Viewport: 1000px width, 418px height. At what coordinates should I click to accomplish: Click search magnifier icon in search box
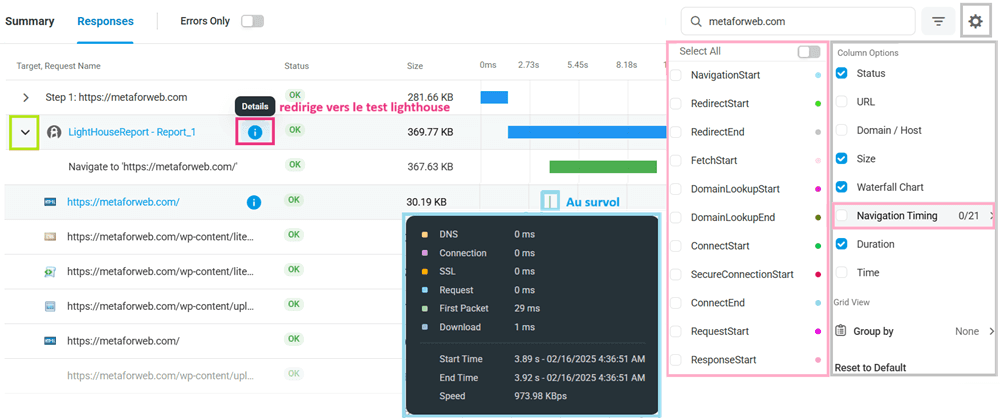coord(696,22)
